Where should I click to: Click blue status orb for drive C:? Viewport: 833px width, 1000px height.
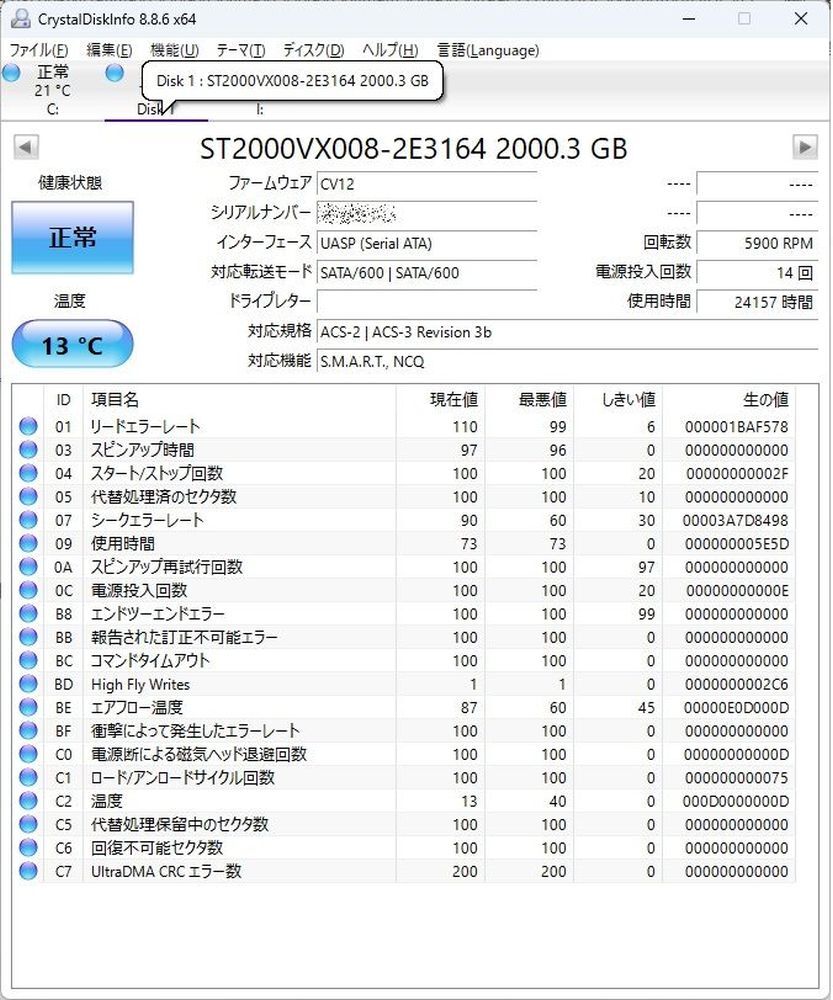click(11, 73)
